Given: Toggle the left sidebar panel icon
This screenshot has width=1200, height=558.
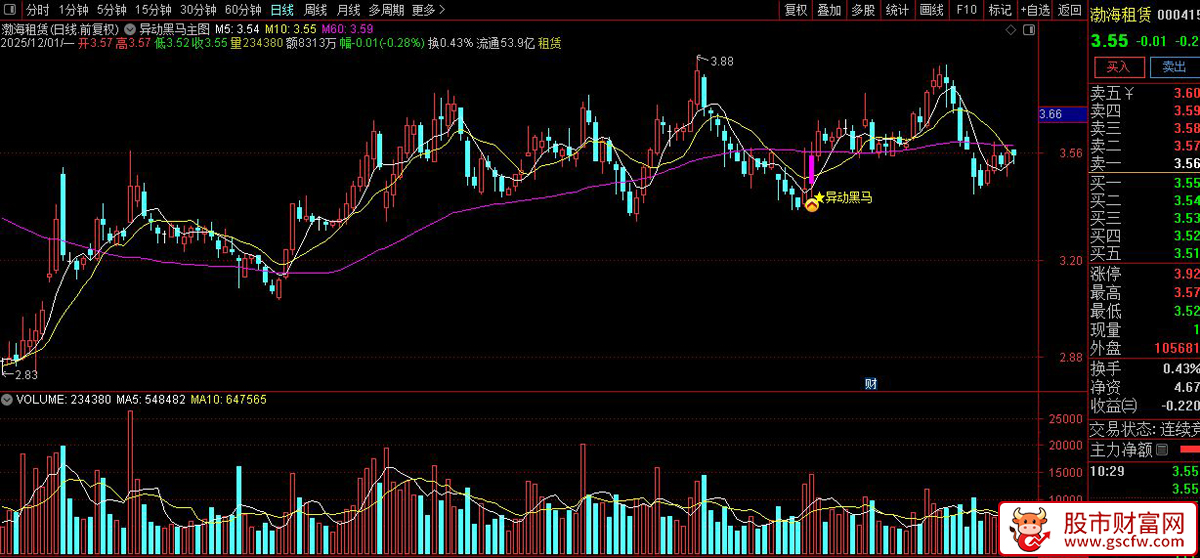Looking at the screenshot, I should pyautogui.click(x=10, y=10).
